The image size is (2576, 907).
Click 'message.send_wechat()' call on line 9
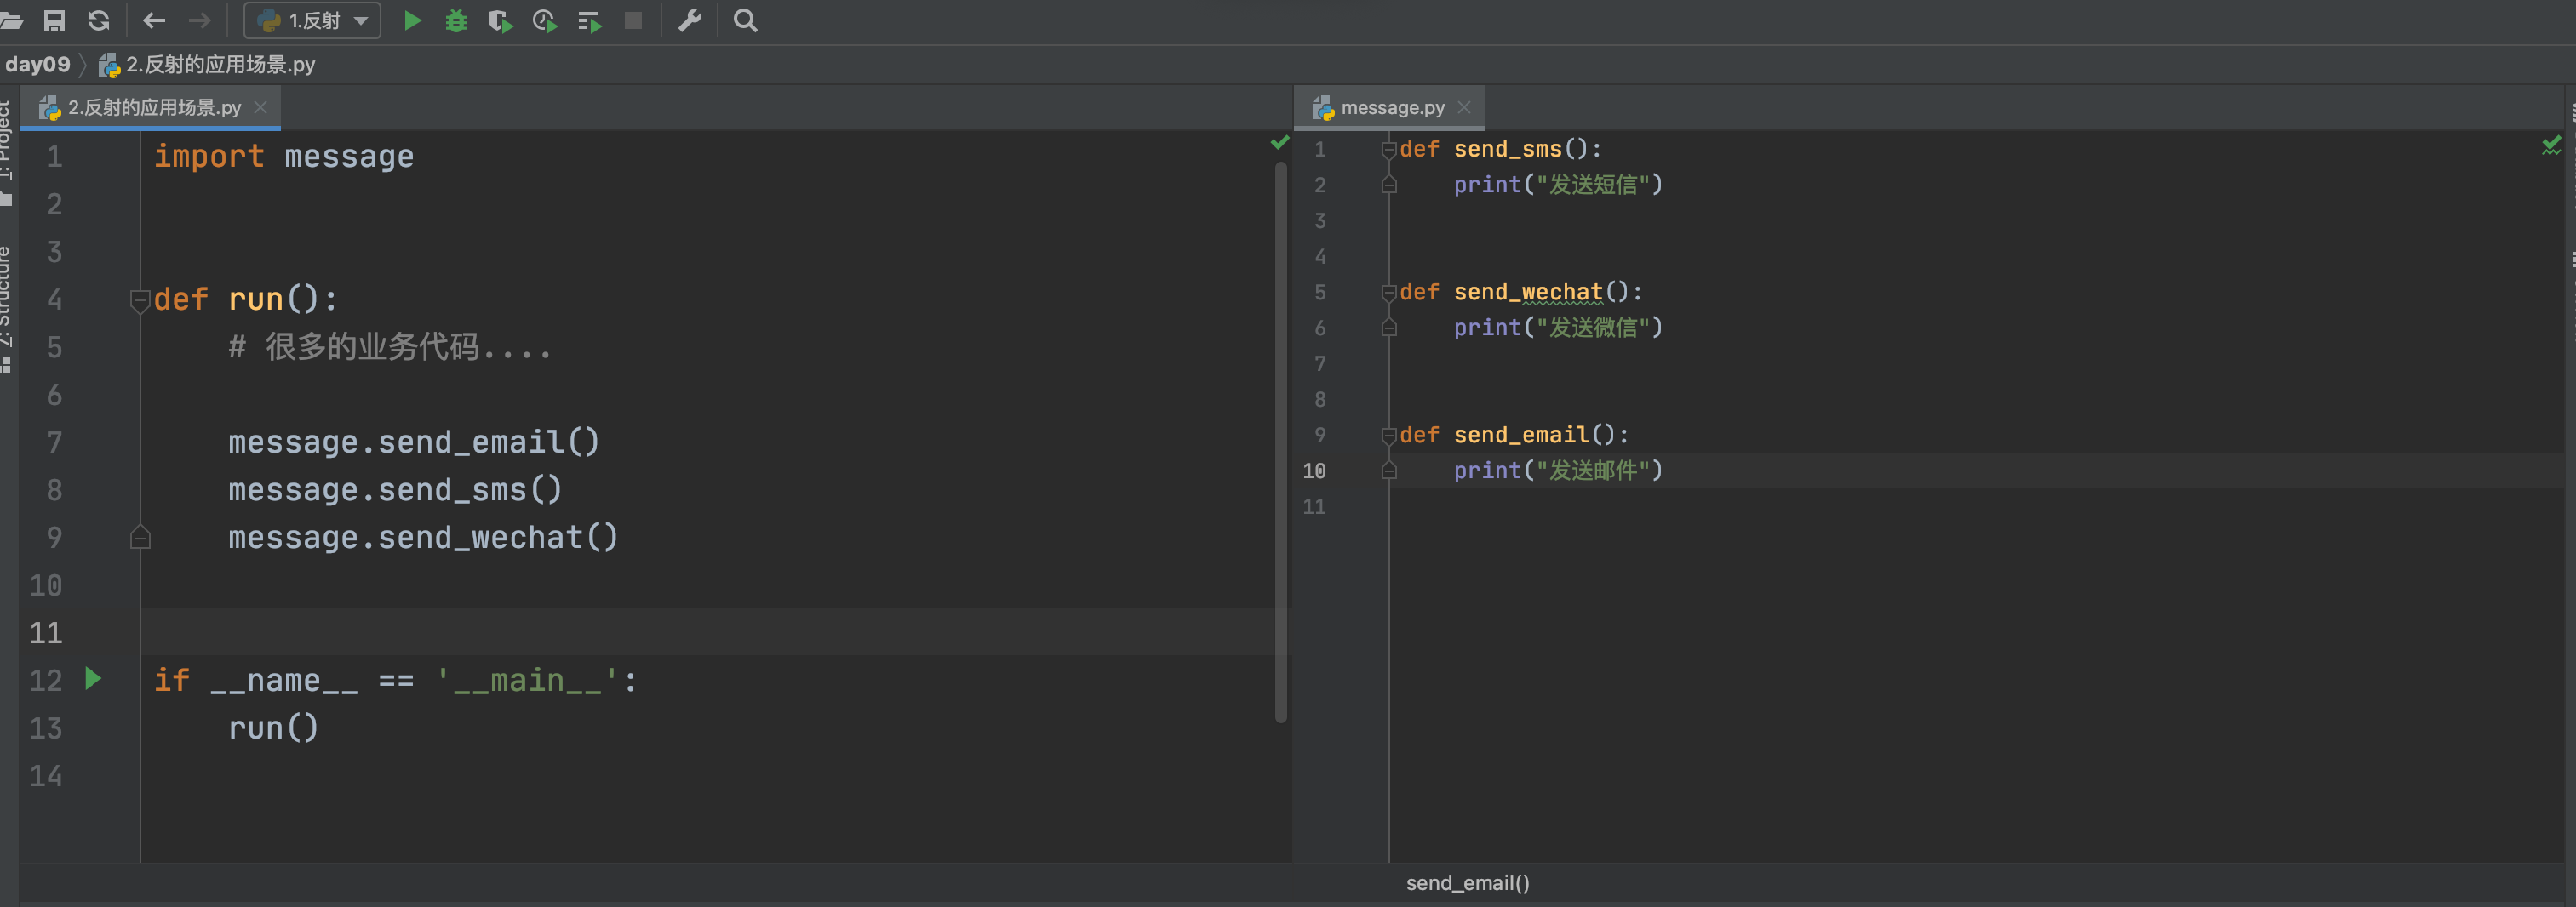(x=423, y=538)
